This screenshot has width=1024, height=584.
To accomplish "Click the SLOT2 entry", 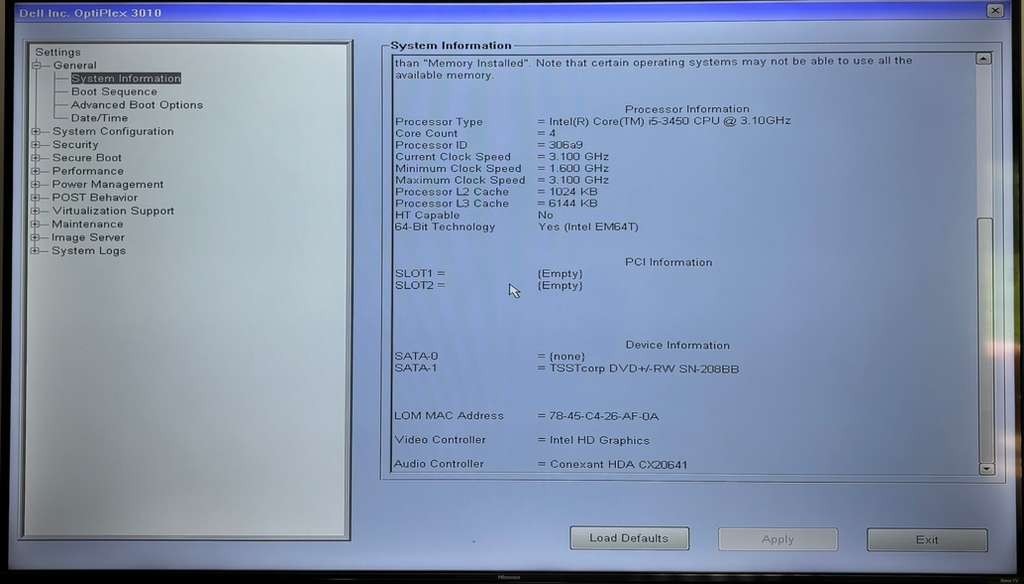I will [x=488, y=285].
